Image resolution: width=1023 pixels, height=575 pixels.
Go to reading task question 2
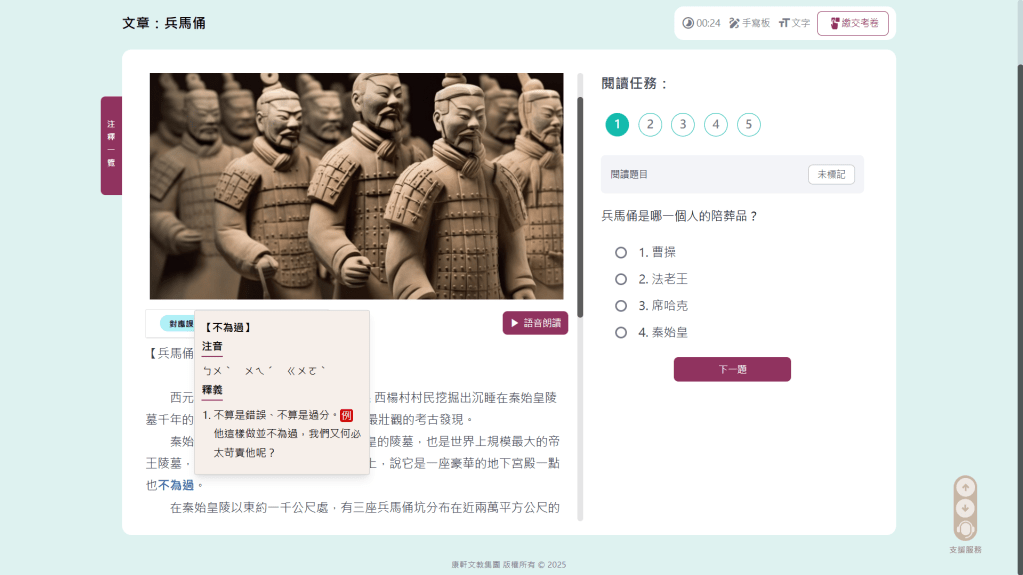tap(650, 125)
